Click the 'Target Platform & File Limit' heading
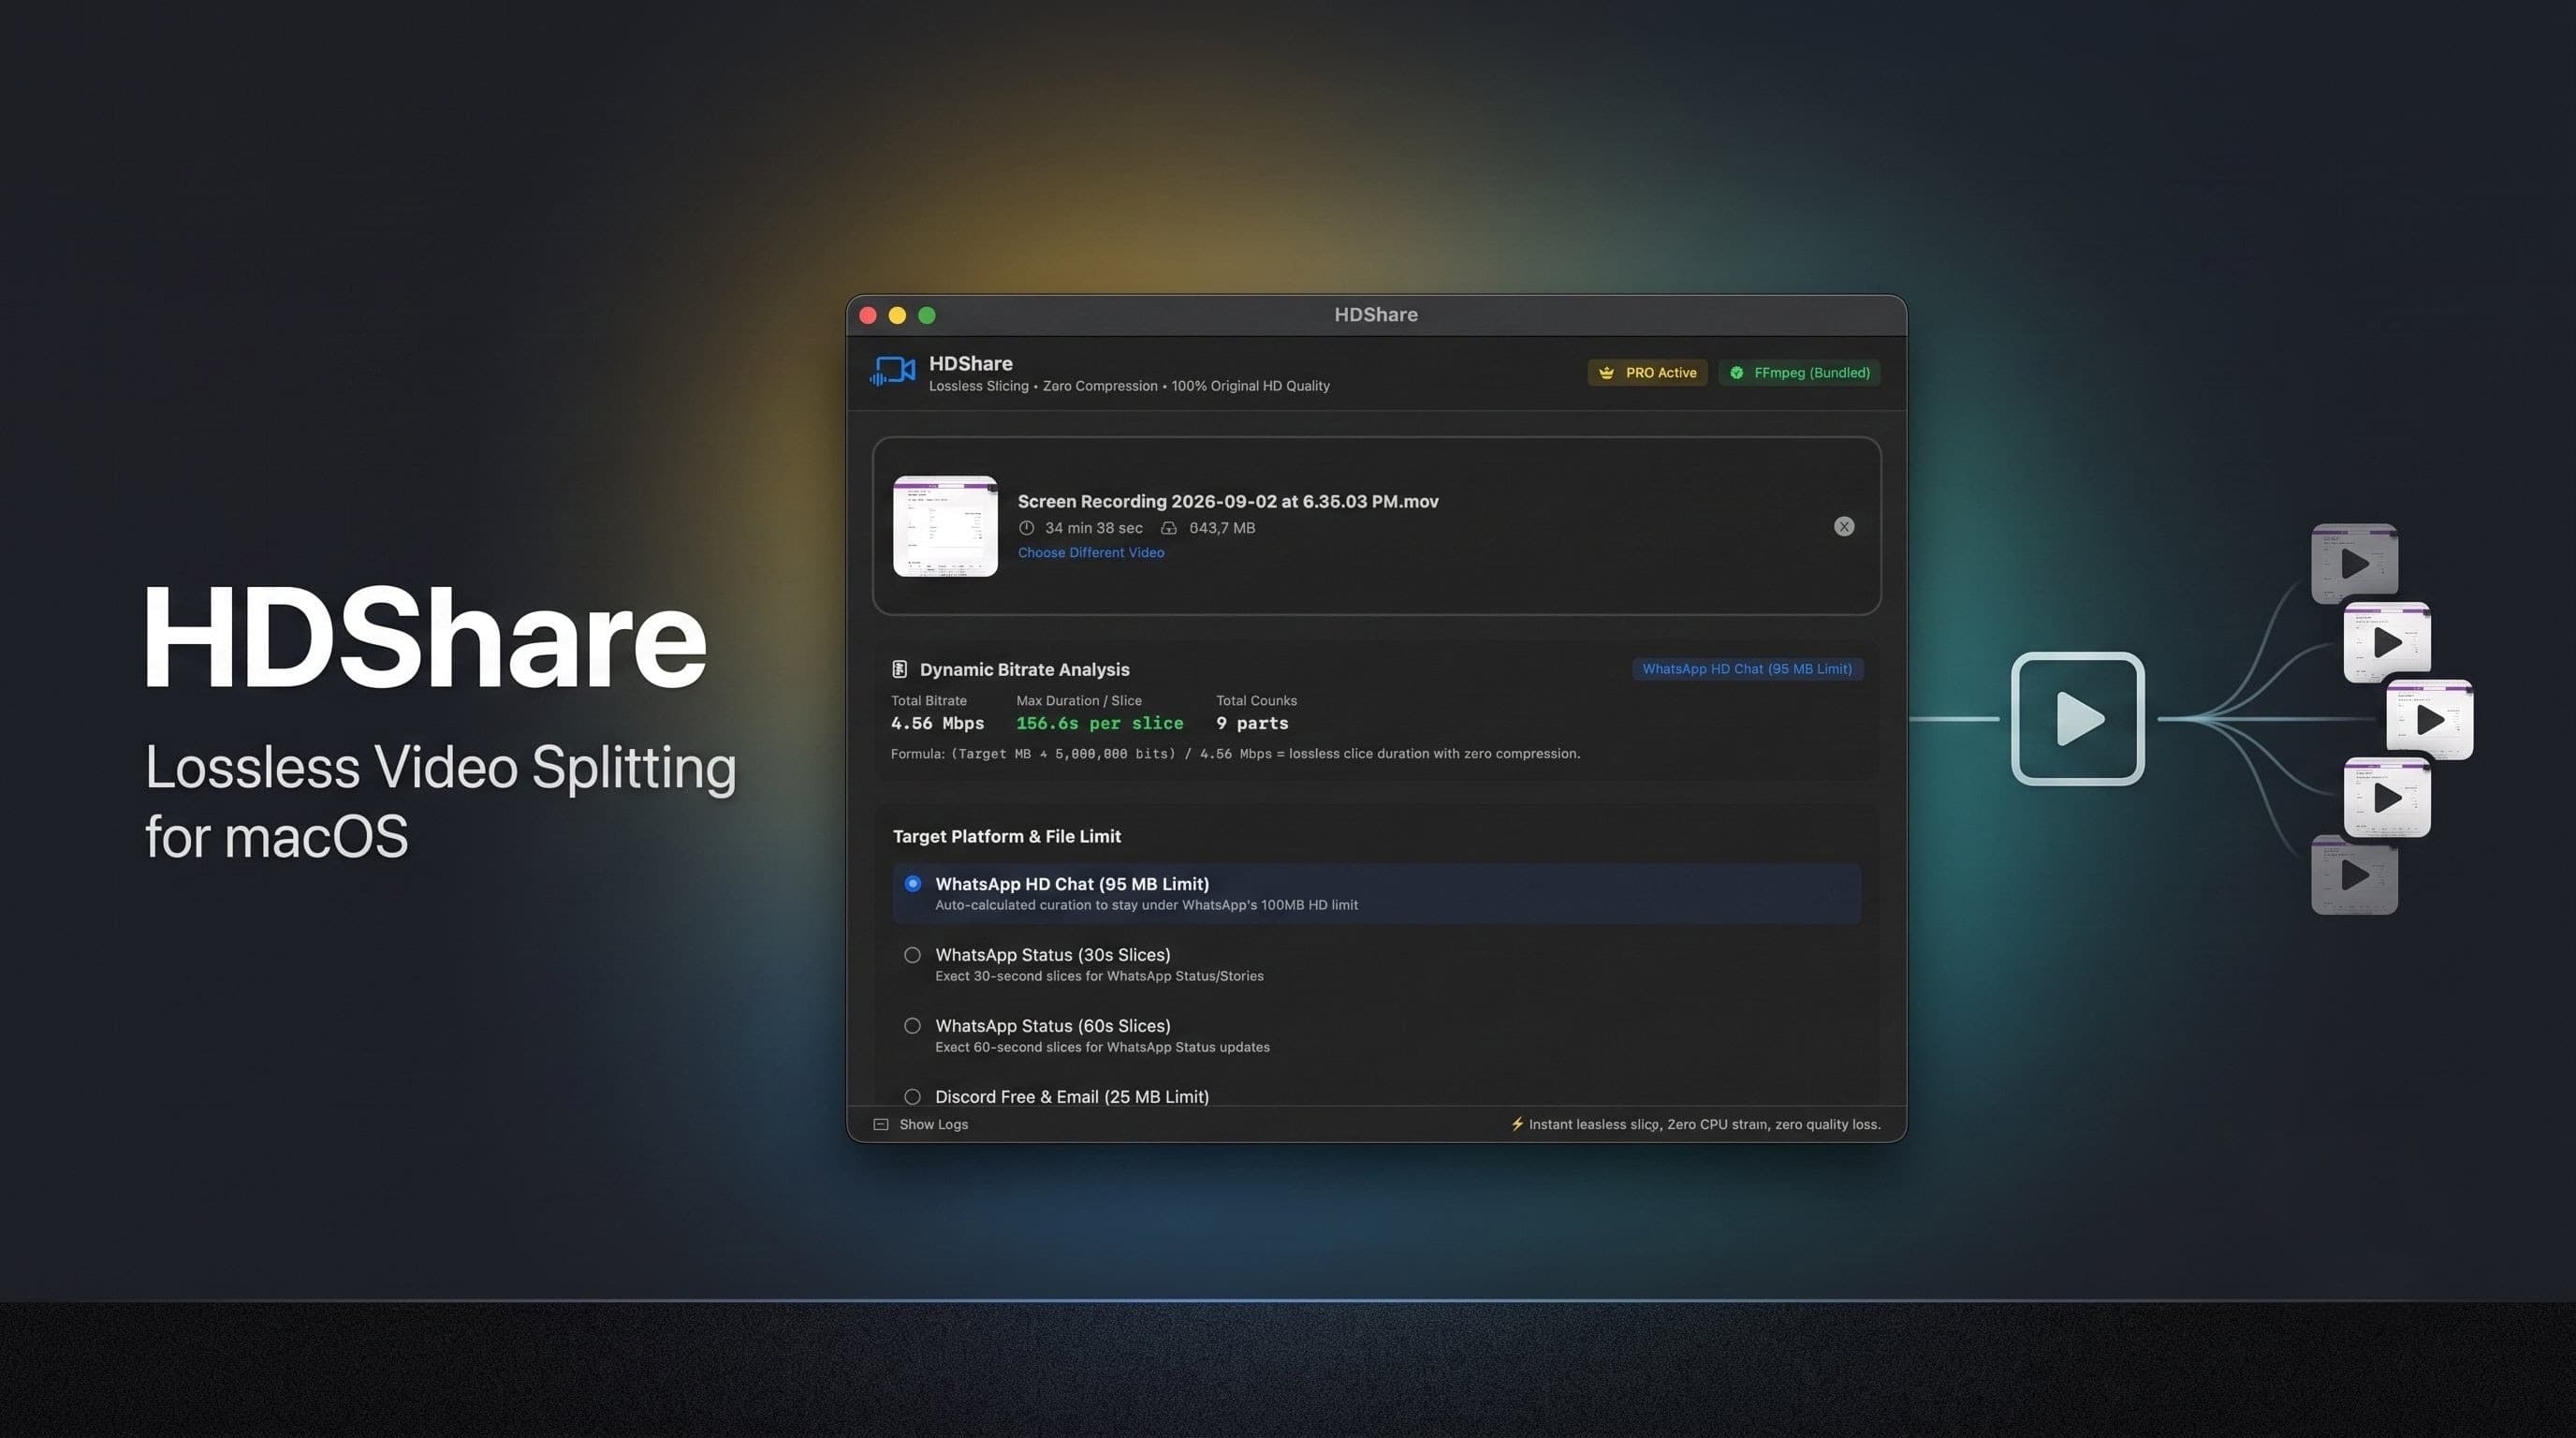This screenshot has width=2576, height=1438. point(1007,836)
